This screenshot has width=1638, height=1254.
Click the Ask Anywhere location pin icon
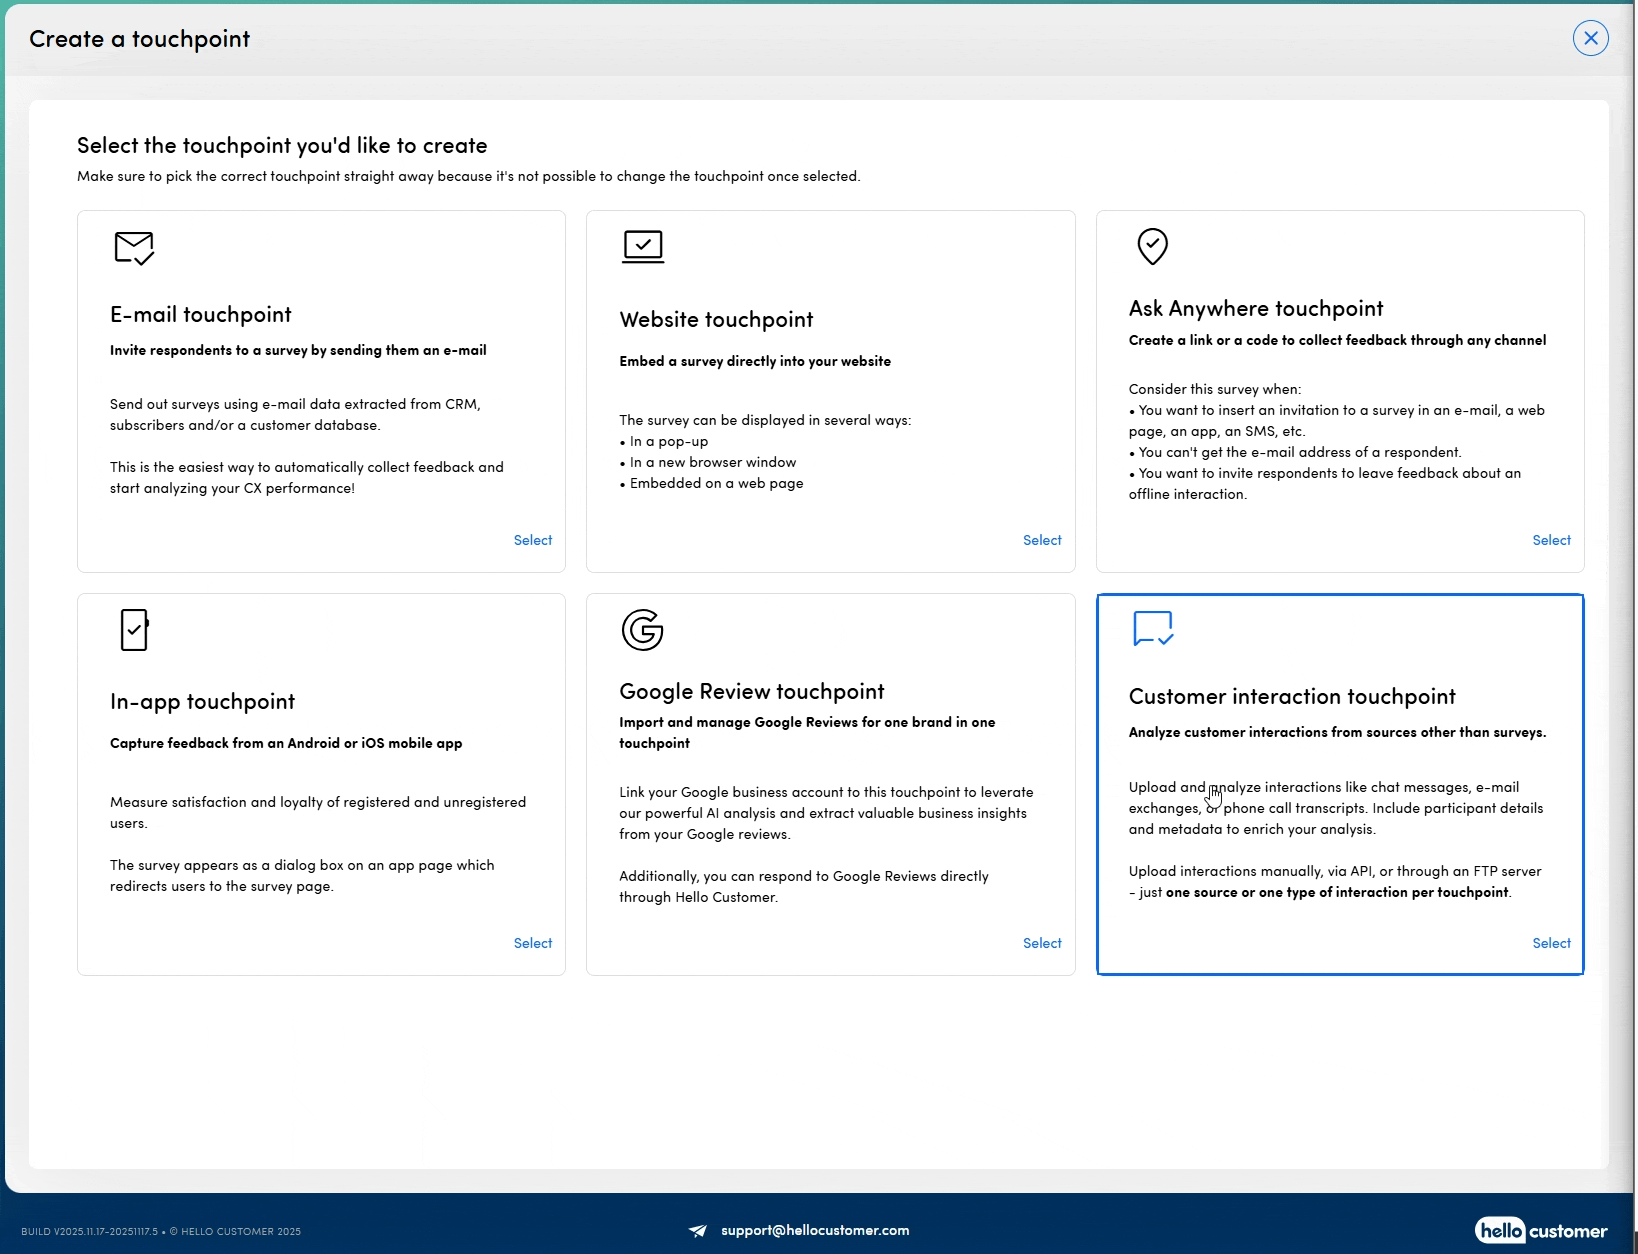click(1152, 246)
